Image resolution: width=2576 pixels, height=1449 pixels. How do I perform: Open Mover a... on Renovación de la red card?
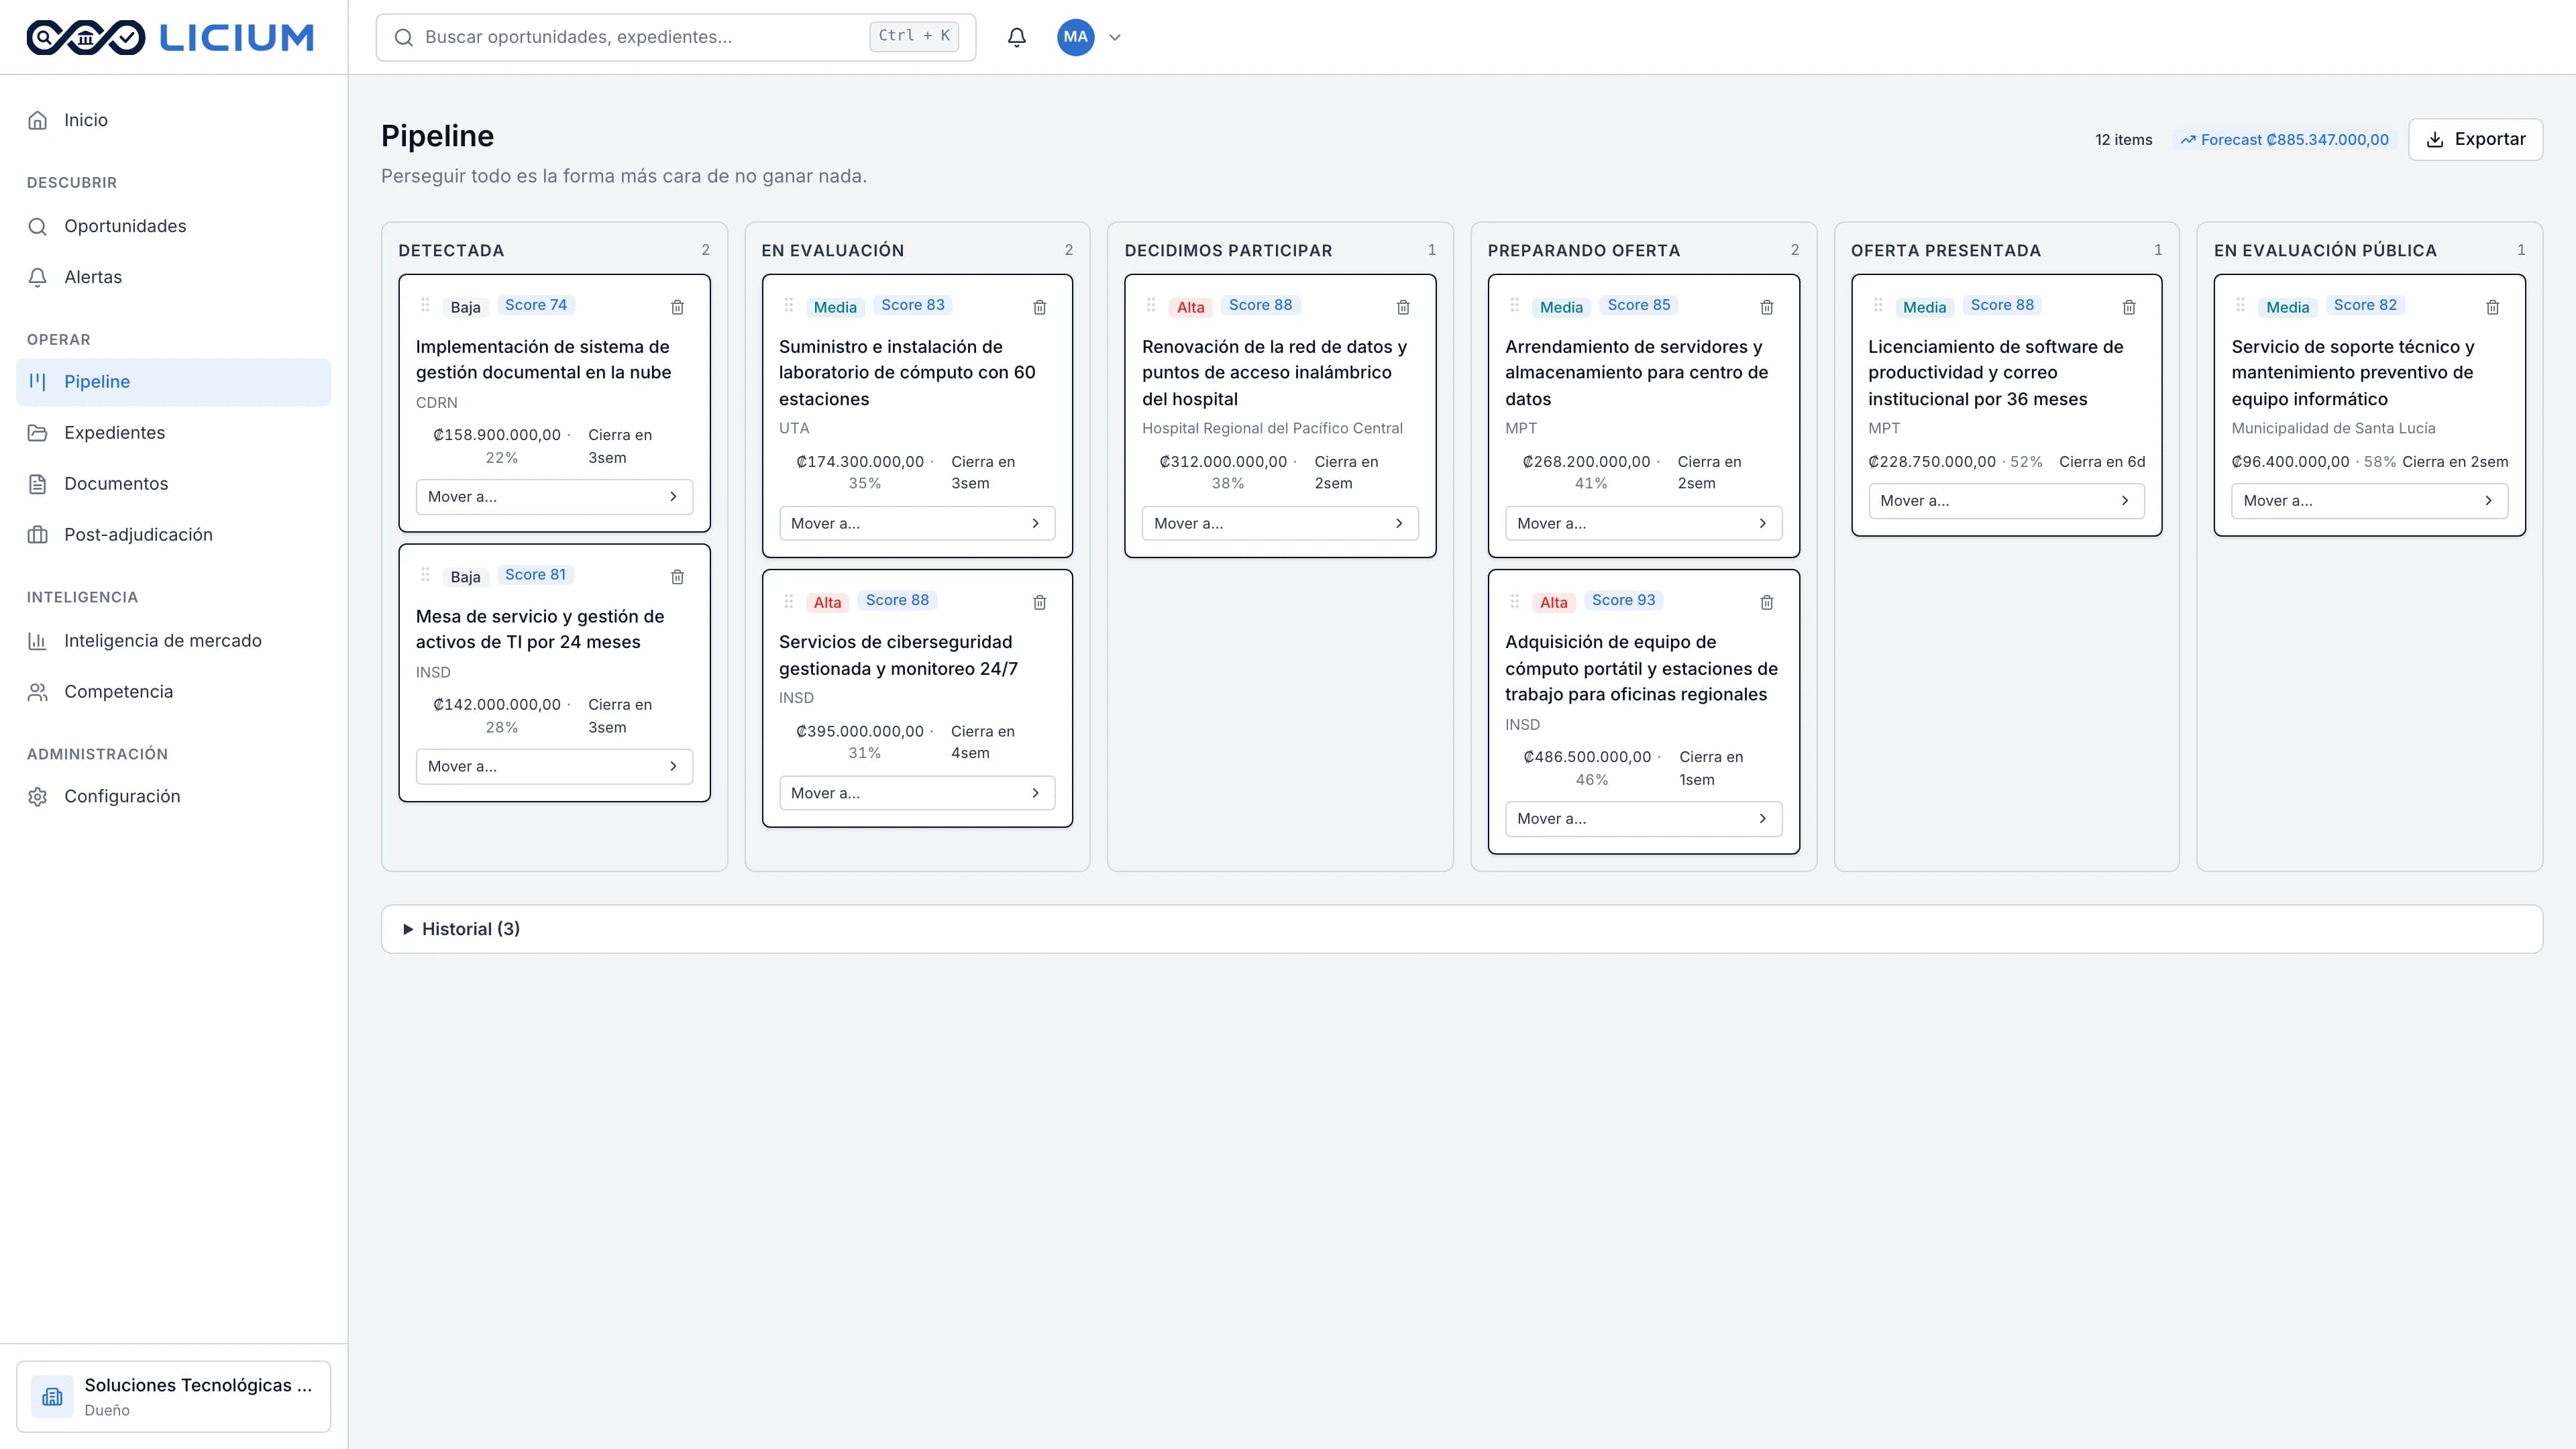point(1280,523)
